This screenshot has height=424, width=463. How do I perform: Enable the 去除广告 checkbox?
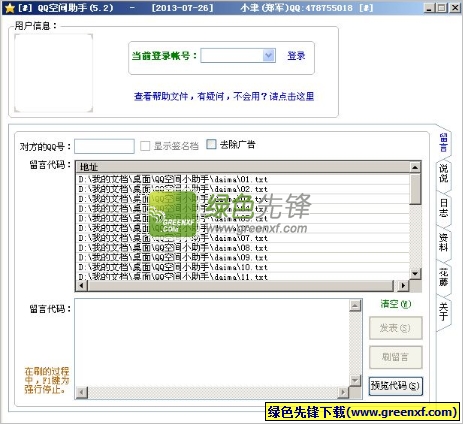[211, 144]
